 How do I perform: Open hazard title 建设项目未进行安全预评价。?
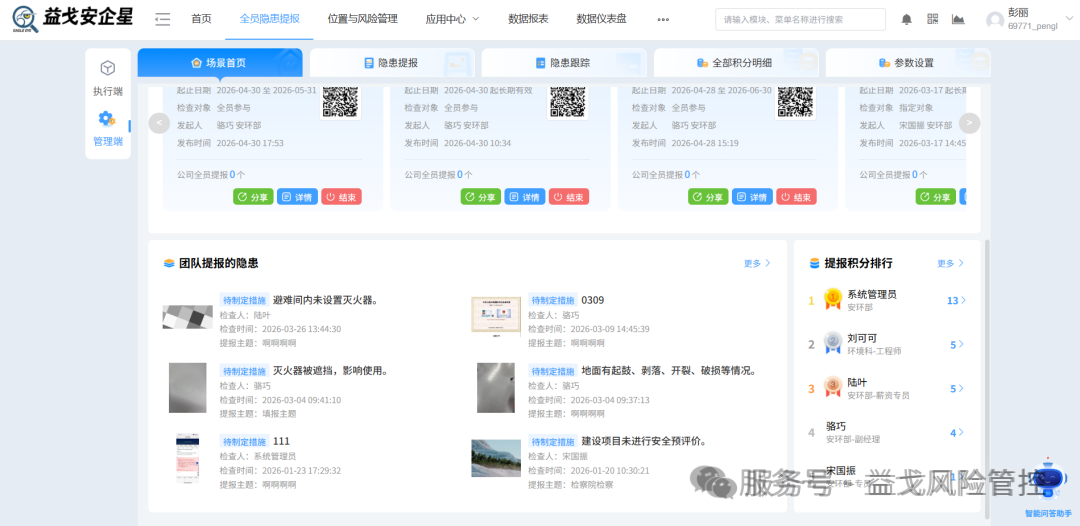coord(645,441)
